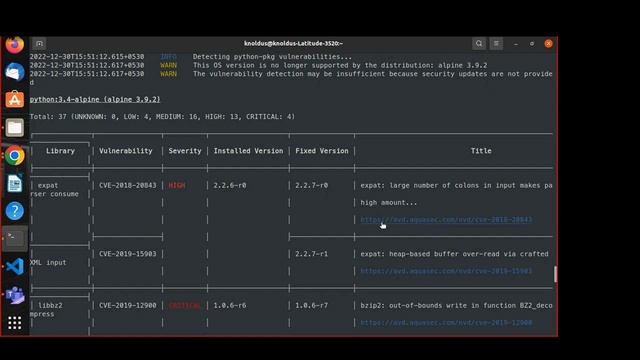
Task: Click the HIGH severity cell
Action: [x=177, y=185]
